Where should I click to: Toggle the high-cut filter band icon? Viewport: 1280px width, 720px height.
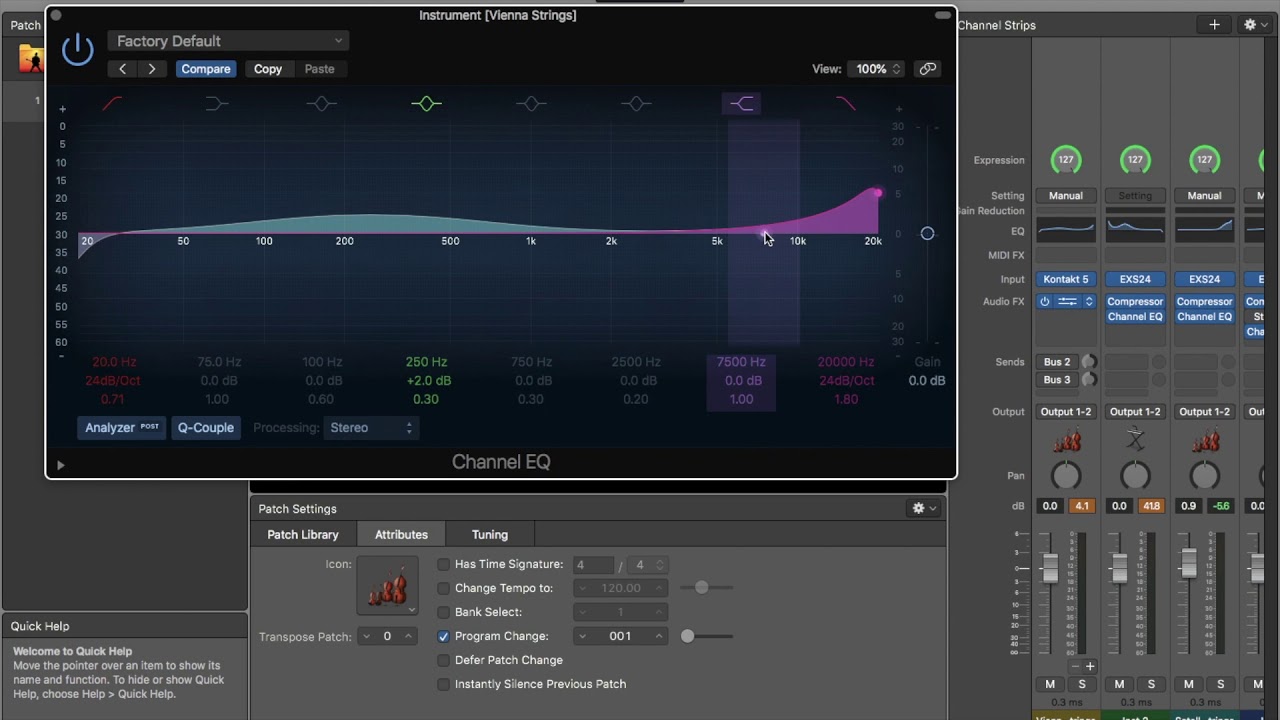point(846,104)
